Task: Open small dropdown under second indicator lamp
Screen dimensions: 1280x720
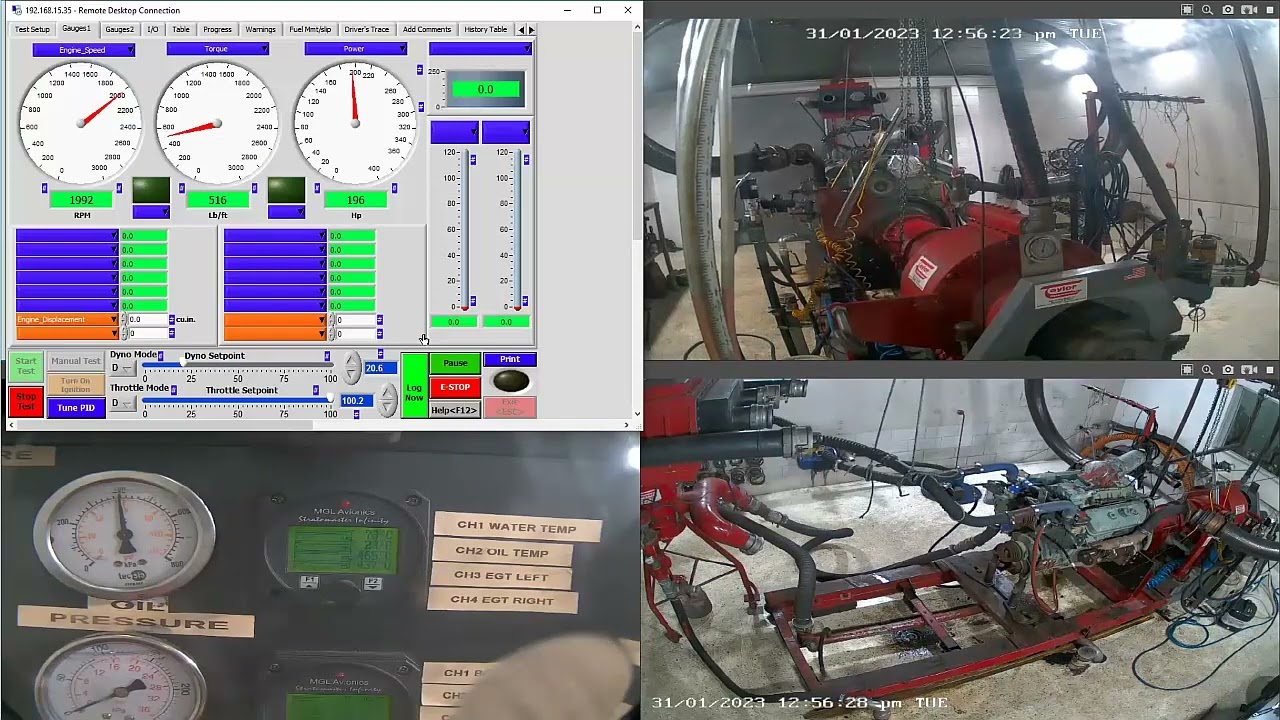Action: tap(286, 212)
